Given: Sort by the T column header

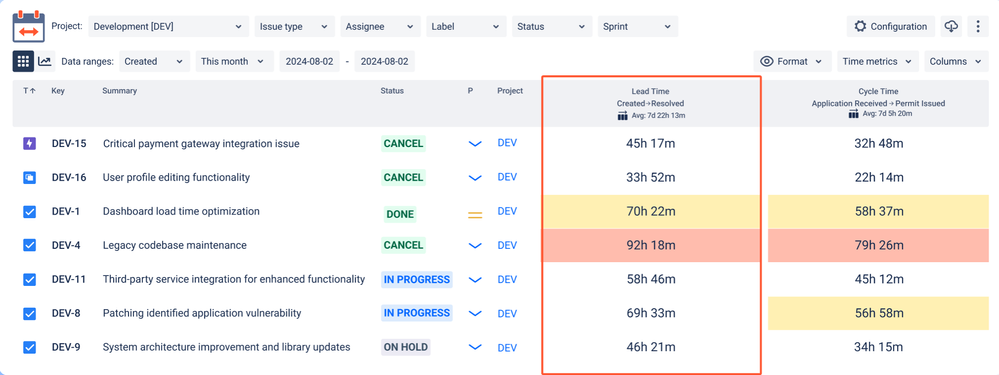Looking at the screenshot, I should pyautogui.click(x=29, y=91).
